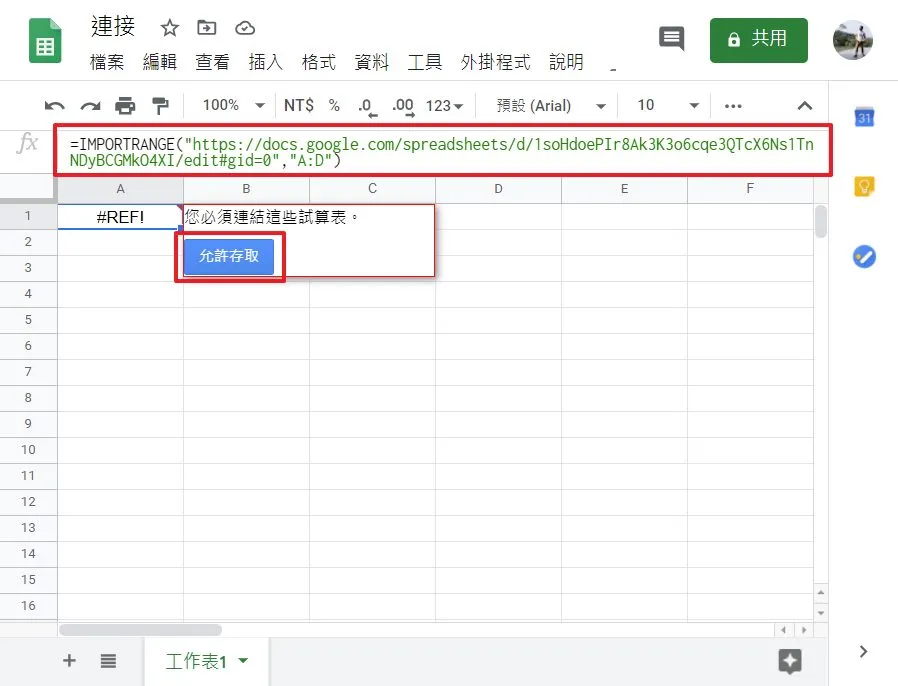Select column A header
This screenshot has height=686, width=898.
click(120, 189)
